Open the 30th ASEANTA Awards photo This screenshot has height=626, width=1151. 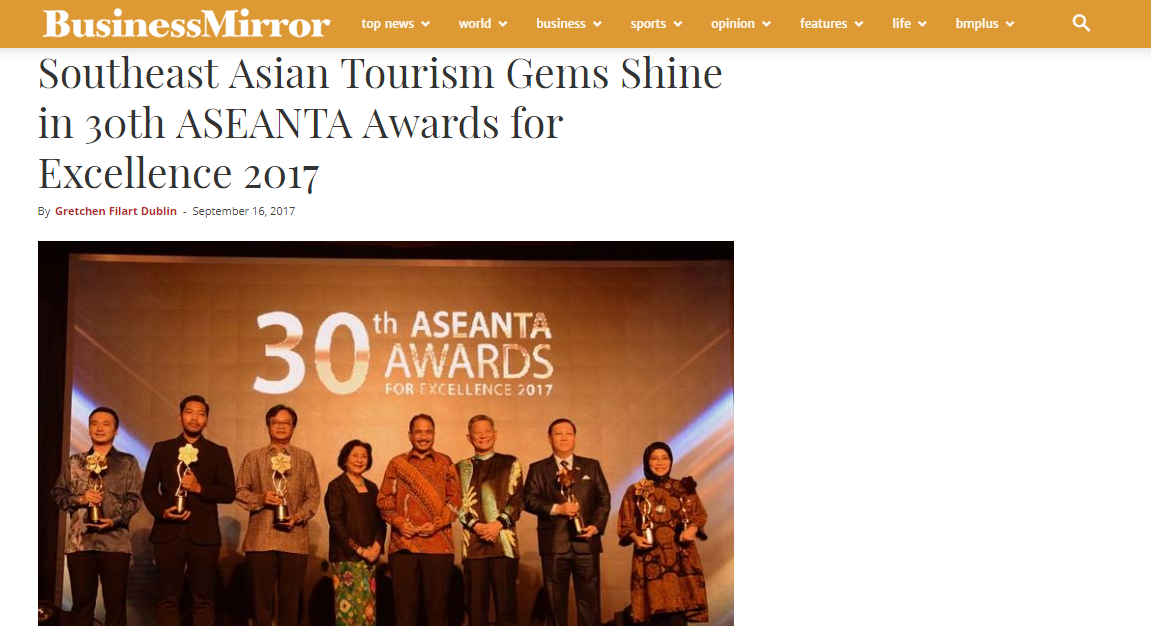click(x=386, y=433)
